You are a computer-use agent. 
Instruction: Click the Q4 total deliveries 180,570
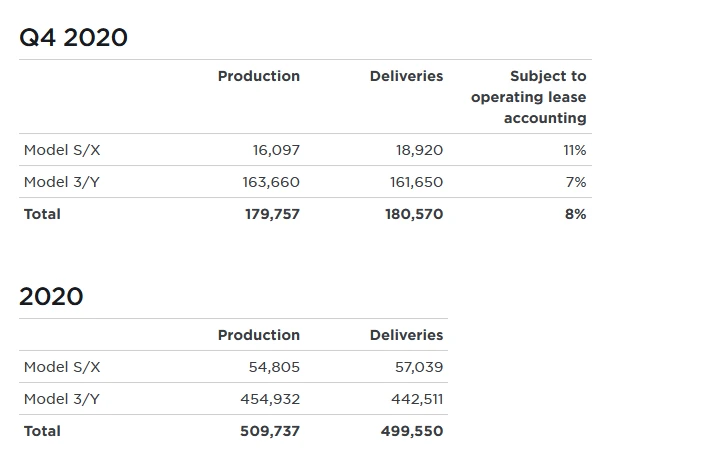(x=414, y=214)
